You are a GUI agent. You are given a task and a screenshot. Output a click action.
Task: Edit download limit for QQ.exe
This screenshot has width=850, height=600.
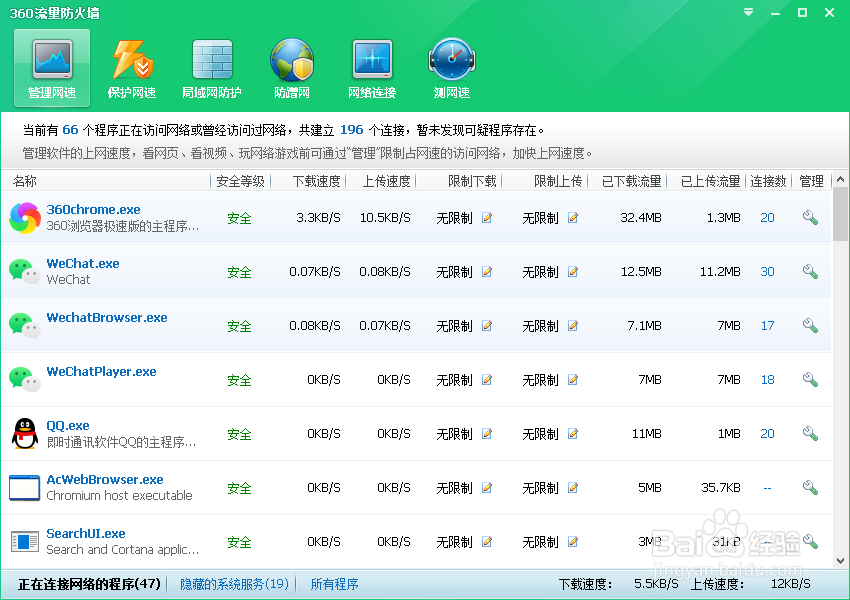tap(487, 434)
